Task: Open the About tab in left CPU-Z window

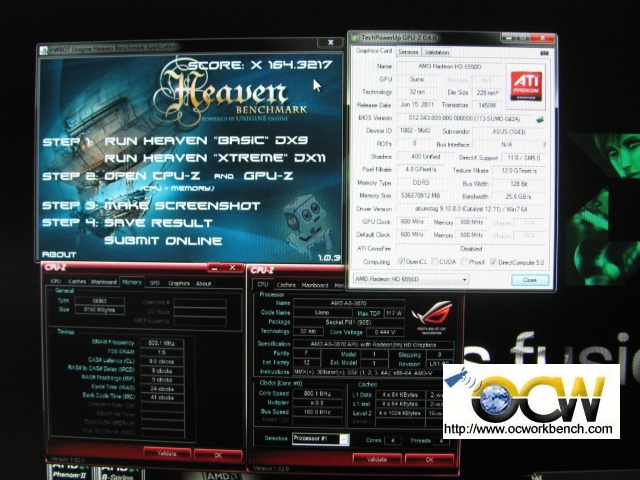Action: 203,283
